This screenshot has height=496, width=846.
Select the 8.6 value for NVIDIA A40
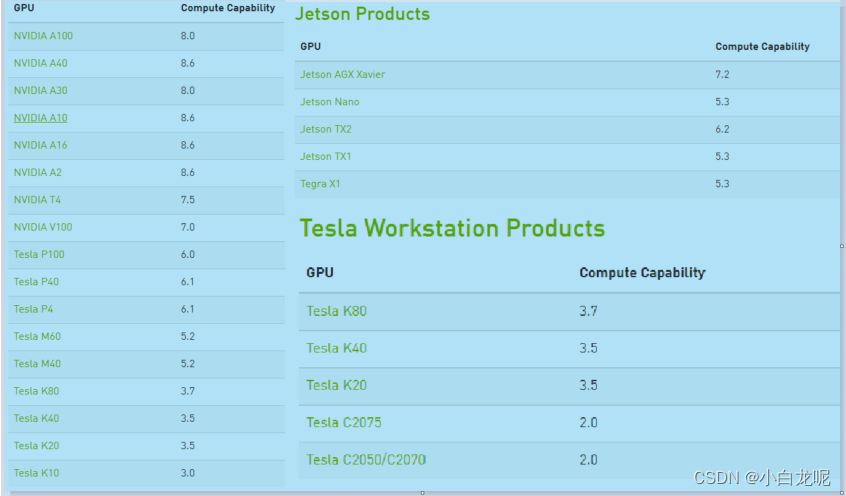click(x=188, y=63)
